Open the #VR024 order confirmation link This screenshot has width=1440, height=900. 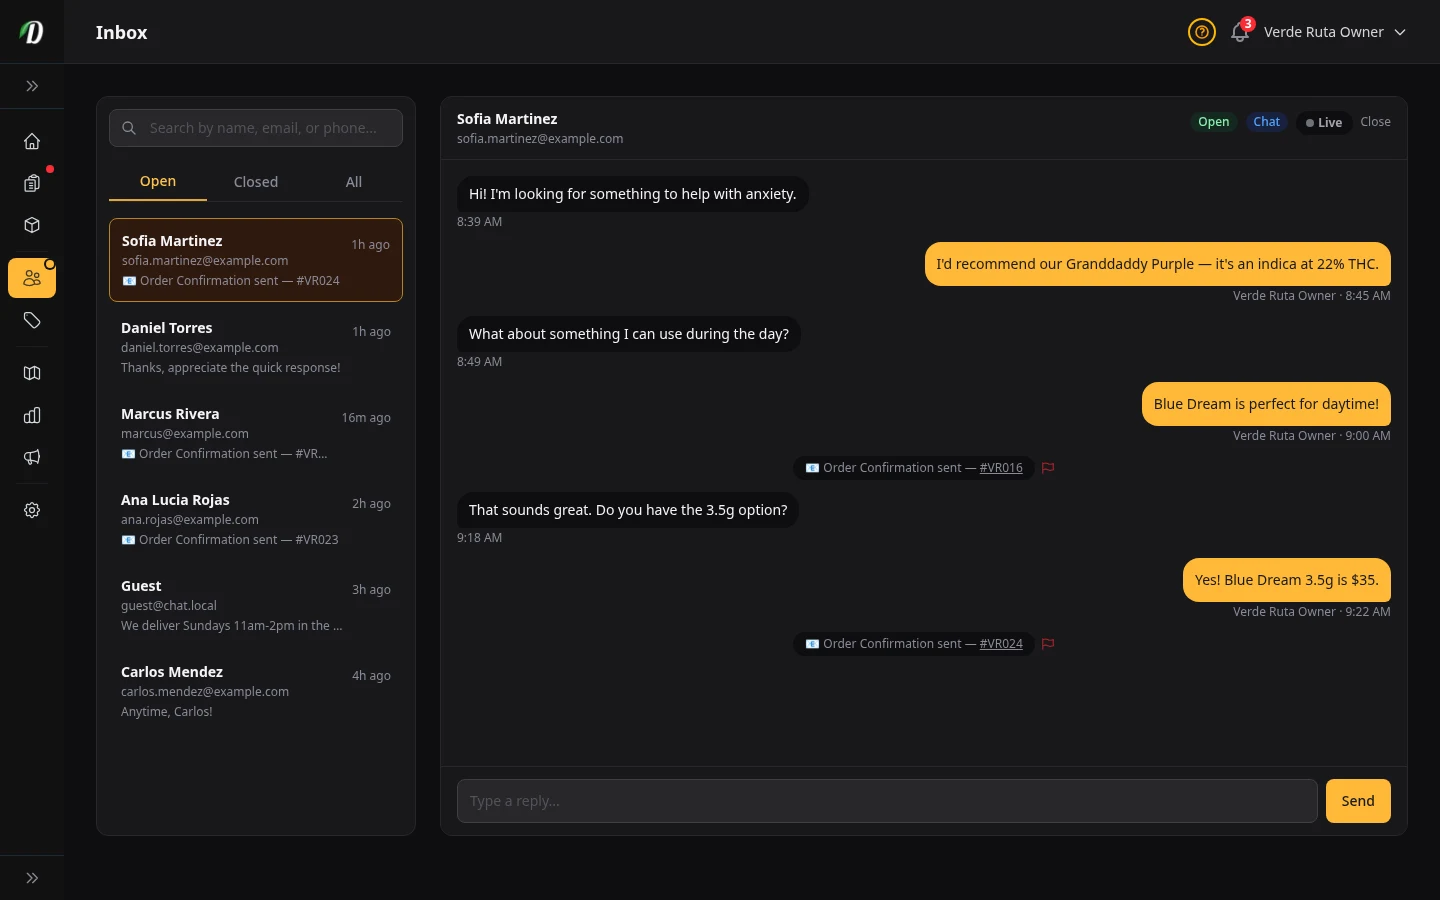coord(1001,644)
